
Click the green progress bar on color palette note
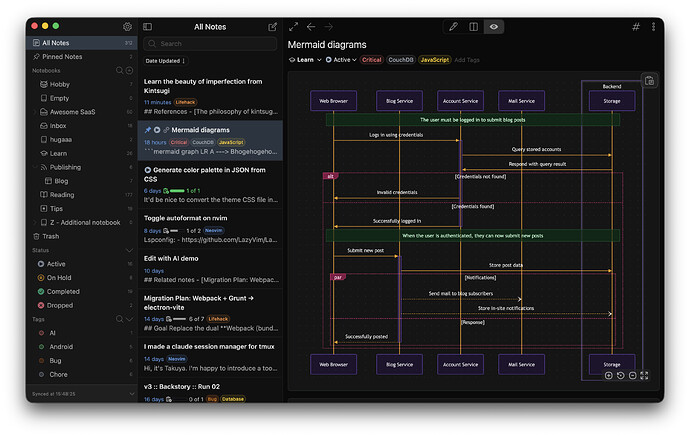click(x=177, y=191)
